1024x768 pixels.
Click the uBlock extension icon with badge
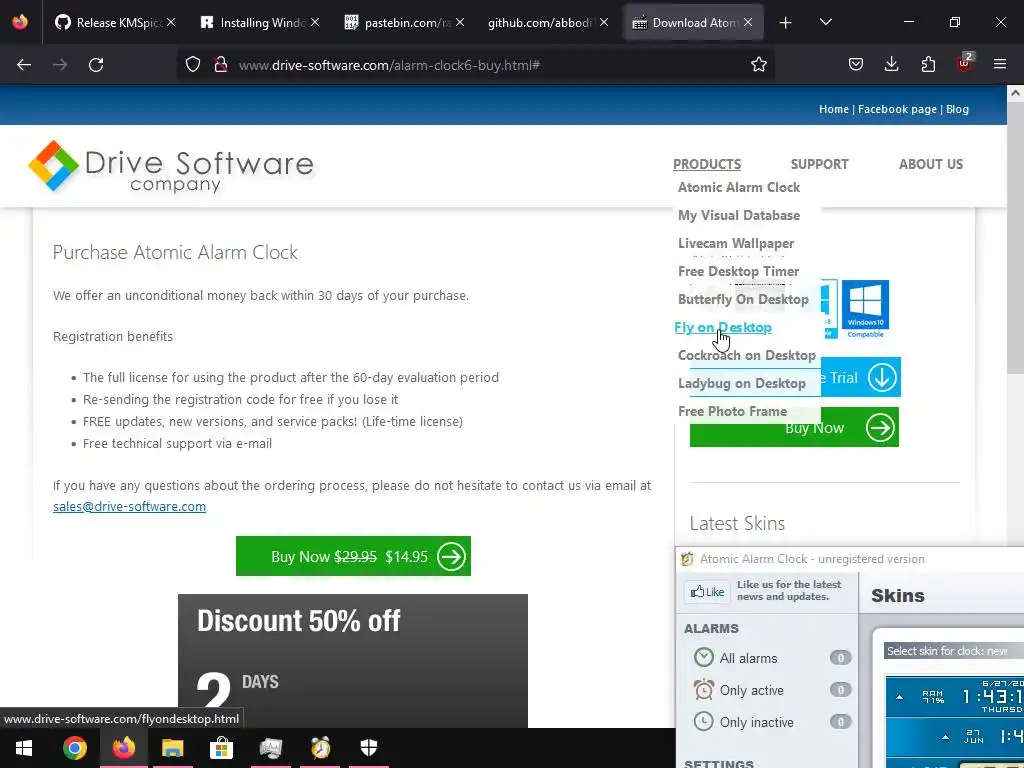(x=965, y=63)
